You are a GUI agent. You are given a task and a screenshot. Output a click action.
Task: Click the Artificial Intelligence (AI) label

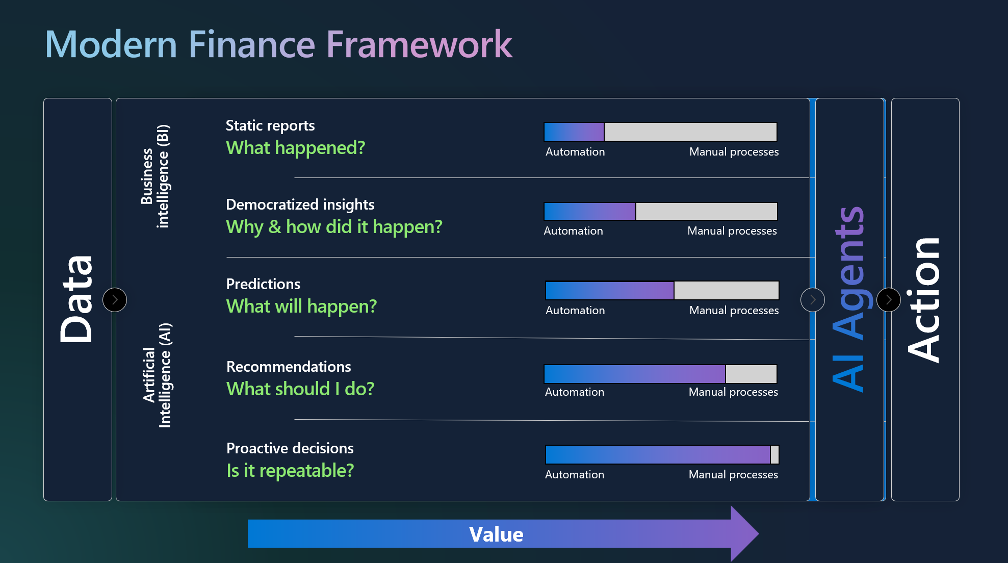[157, 376]
